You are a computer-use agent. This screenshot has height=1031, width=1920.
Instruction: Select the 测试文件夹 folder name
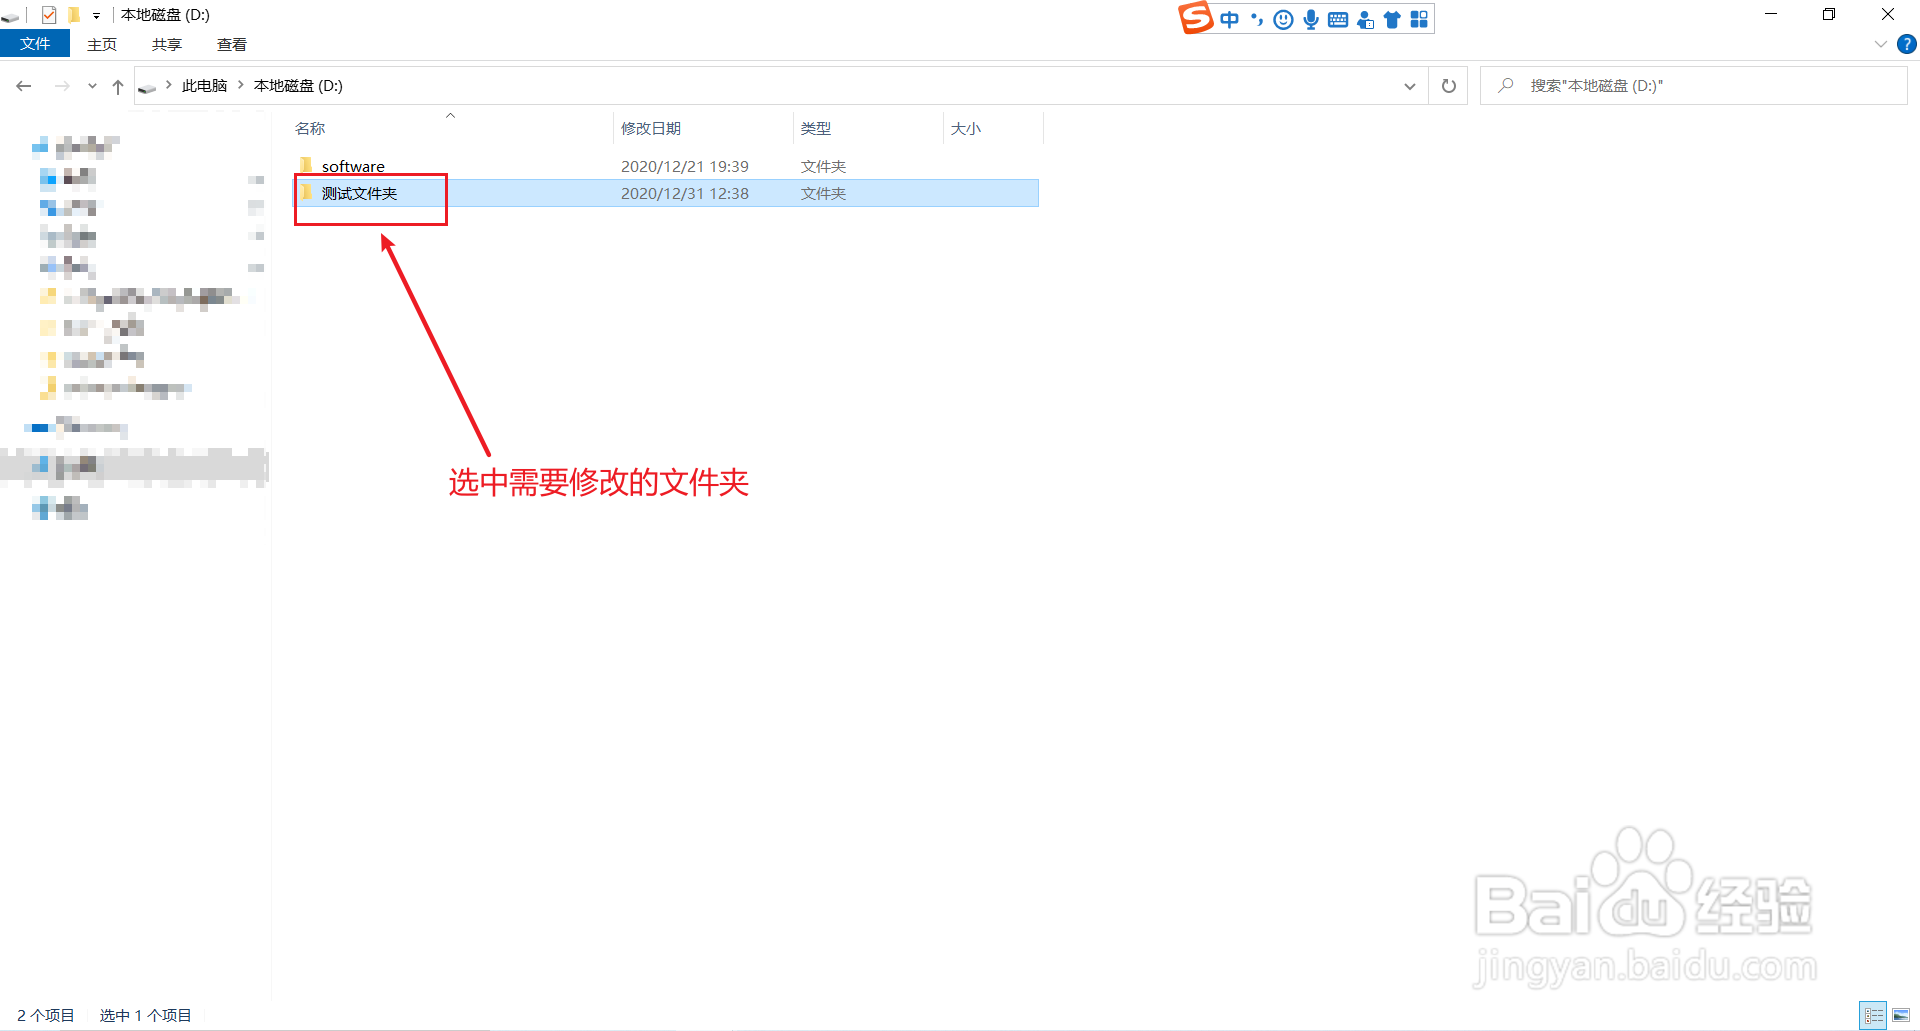point(359,193)
